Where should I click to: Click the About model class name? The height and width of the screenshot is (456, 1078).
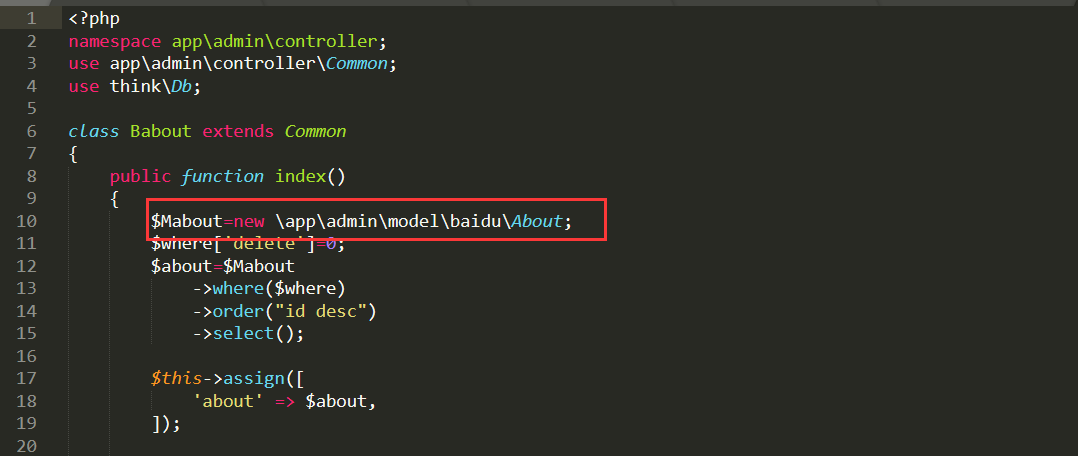[x=537, y=221]
